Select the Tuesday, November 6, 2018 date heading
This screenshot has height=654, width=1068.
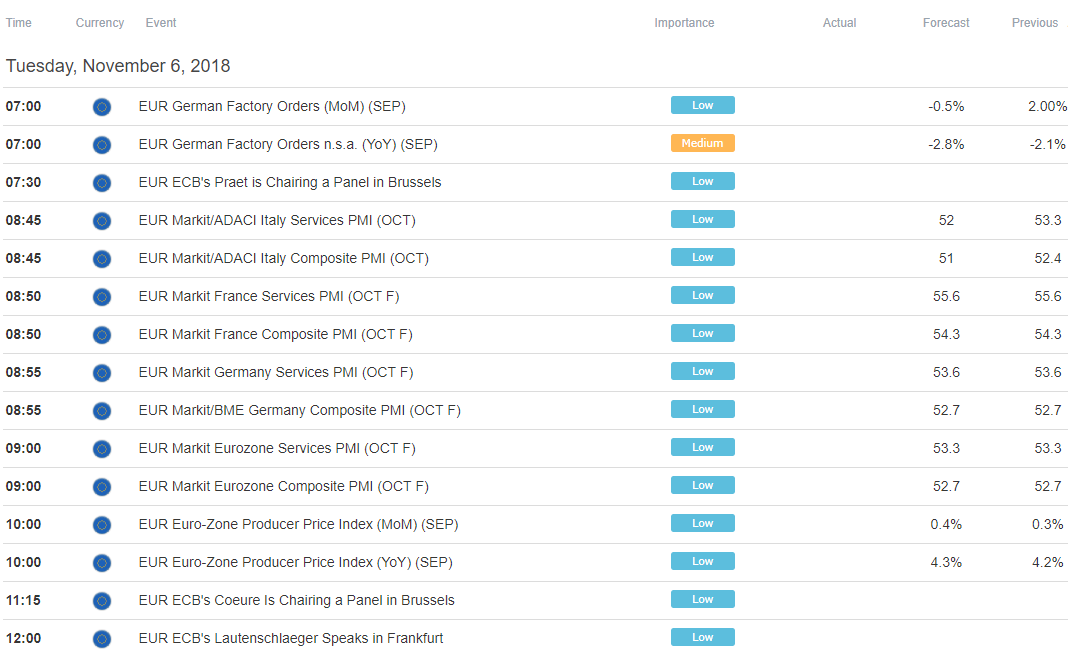pyautogui.click(x=118, y=66)
